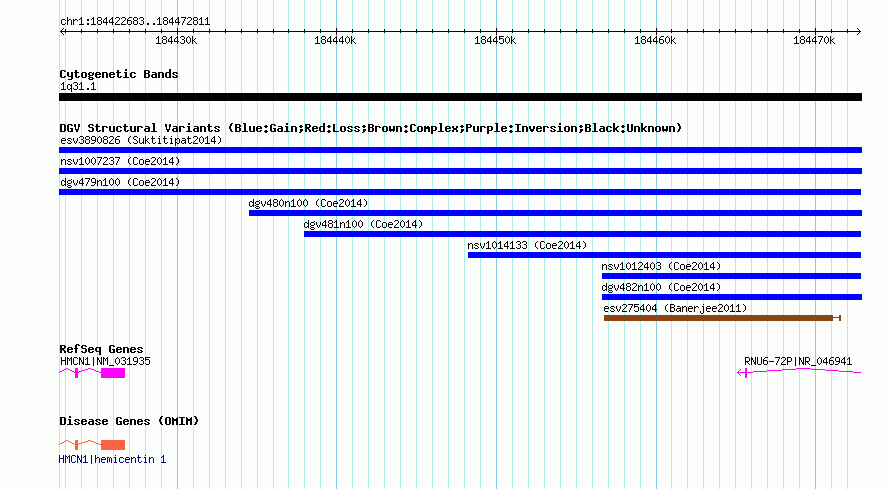Click the black 1q31.1 cytogenetic band

pos(460,97)
